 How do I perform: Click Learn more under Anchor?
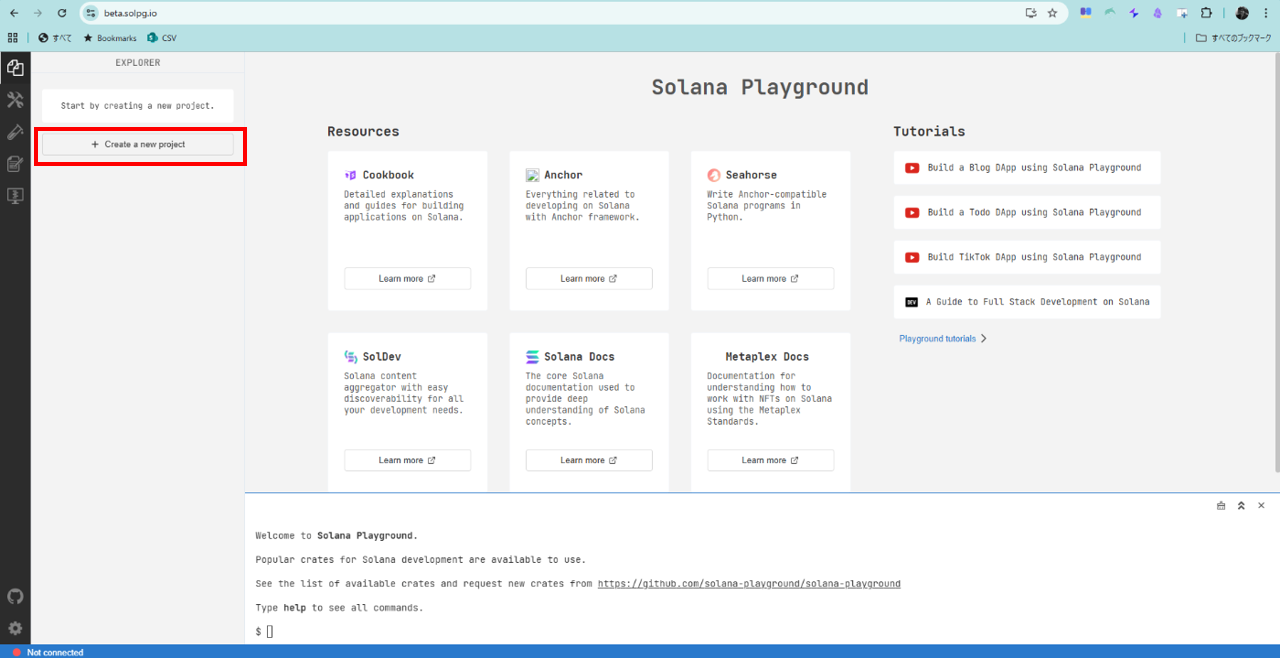click(x=589, y=279)
